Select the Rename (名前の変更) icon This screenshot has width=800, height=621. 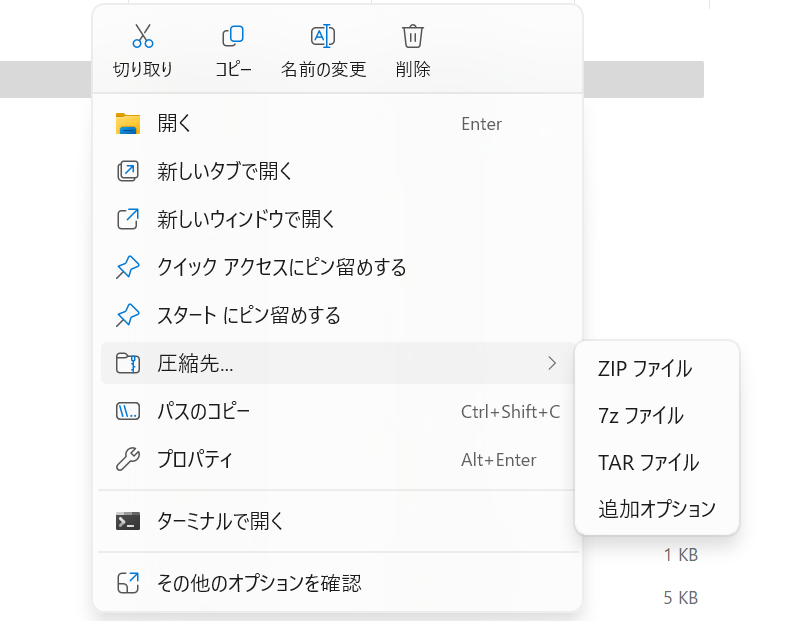(x=323, y=37)
